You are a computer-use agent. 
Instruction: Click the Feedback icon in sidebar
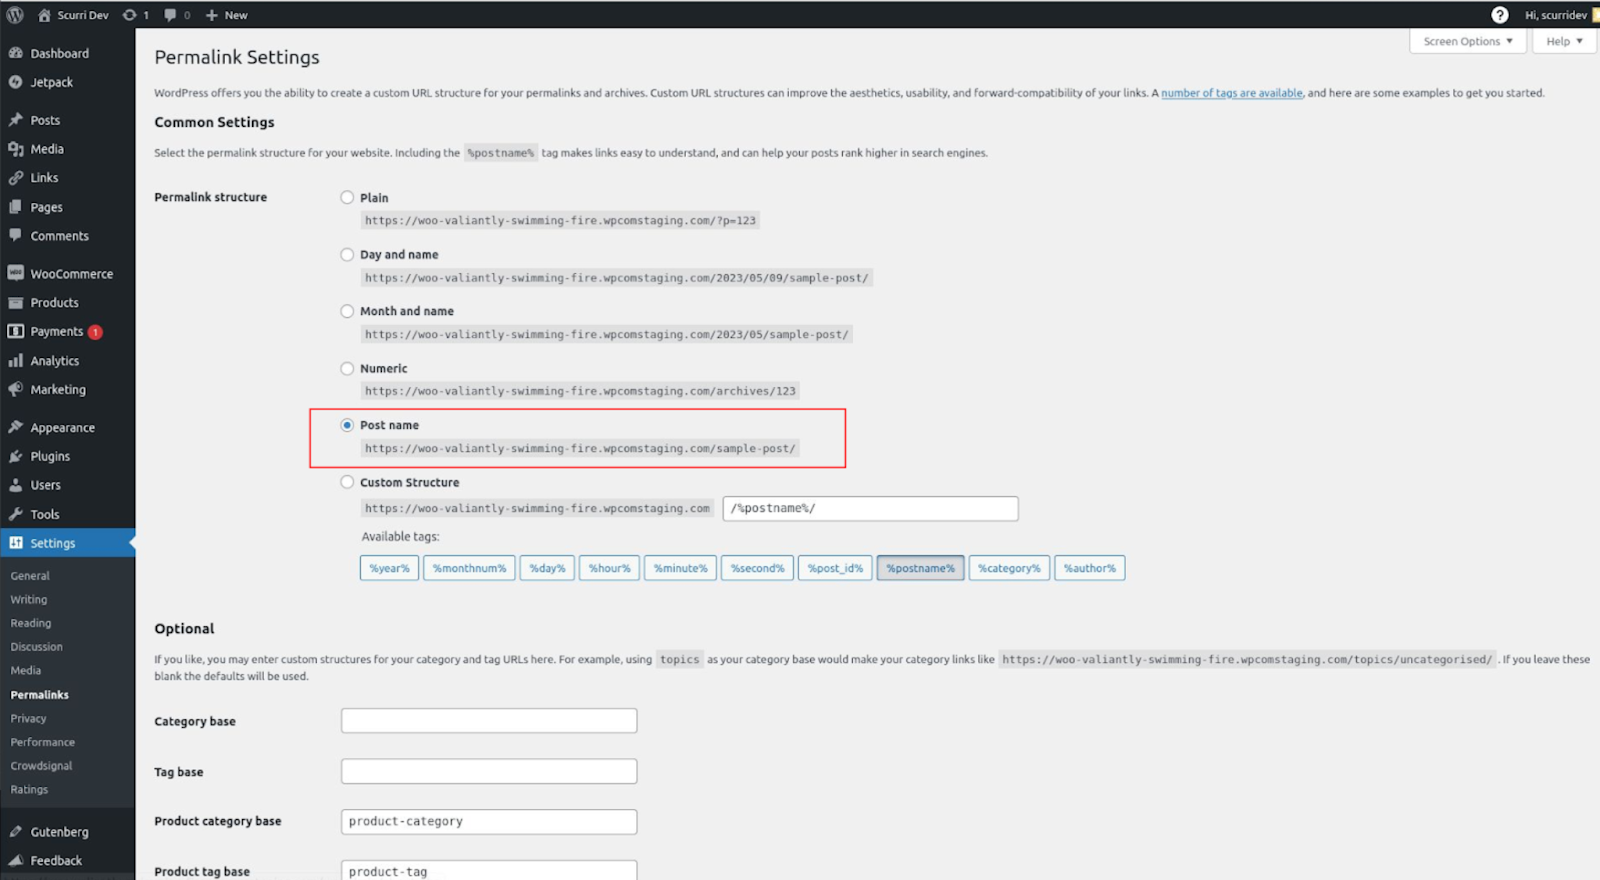point(16,860)
